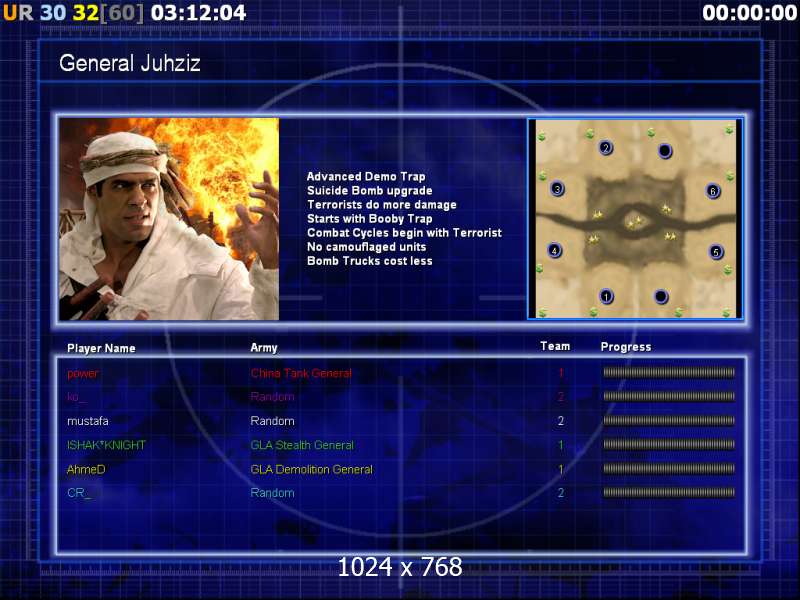Click Bomb Trucks cost less line
This screenshot has height=600, width=800.
coord(369,261)
